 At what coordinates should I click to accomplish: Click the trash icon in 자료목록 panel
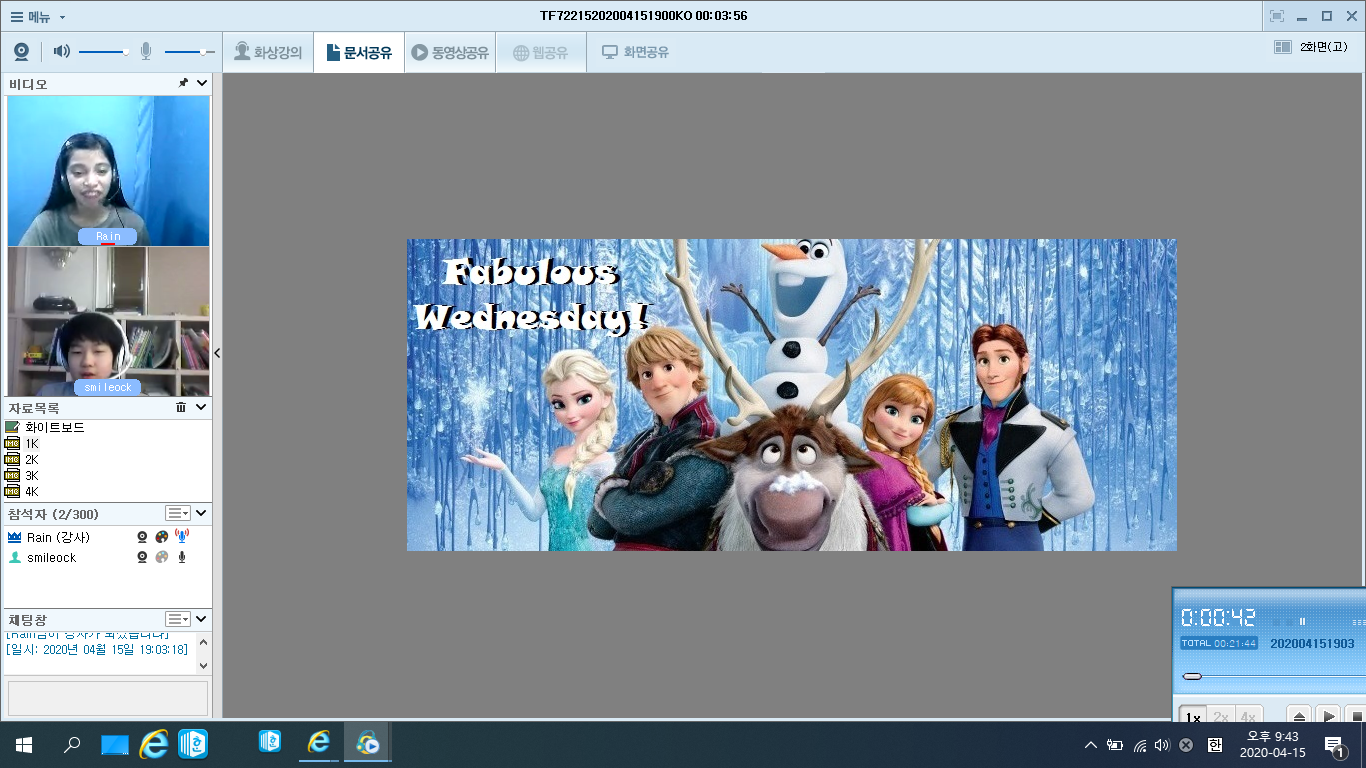[x=181, y=407]
